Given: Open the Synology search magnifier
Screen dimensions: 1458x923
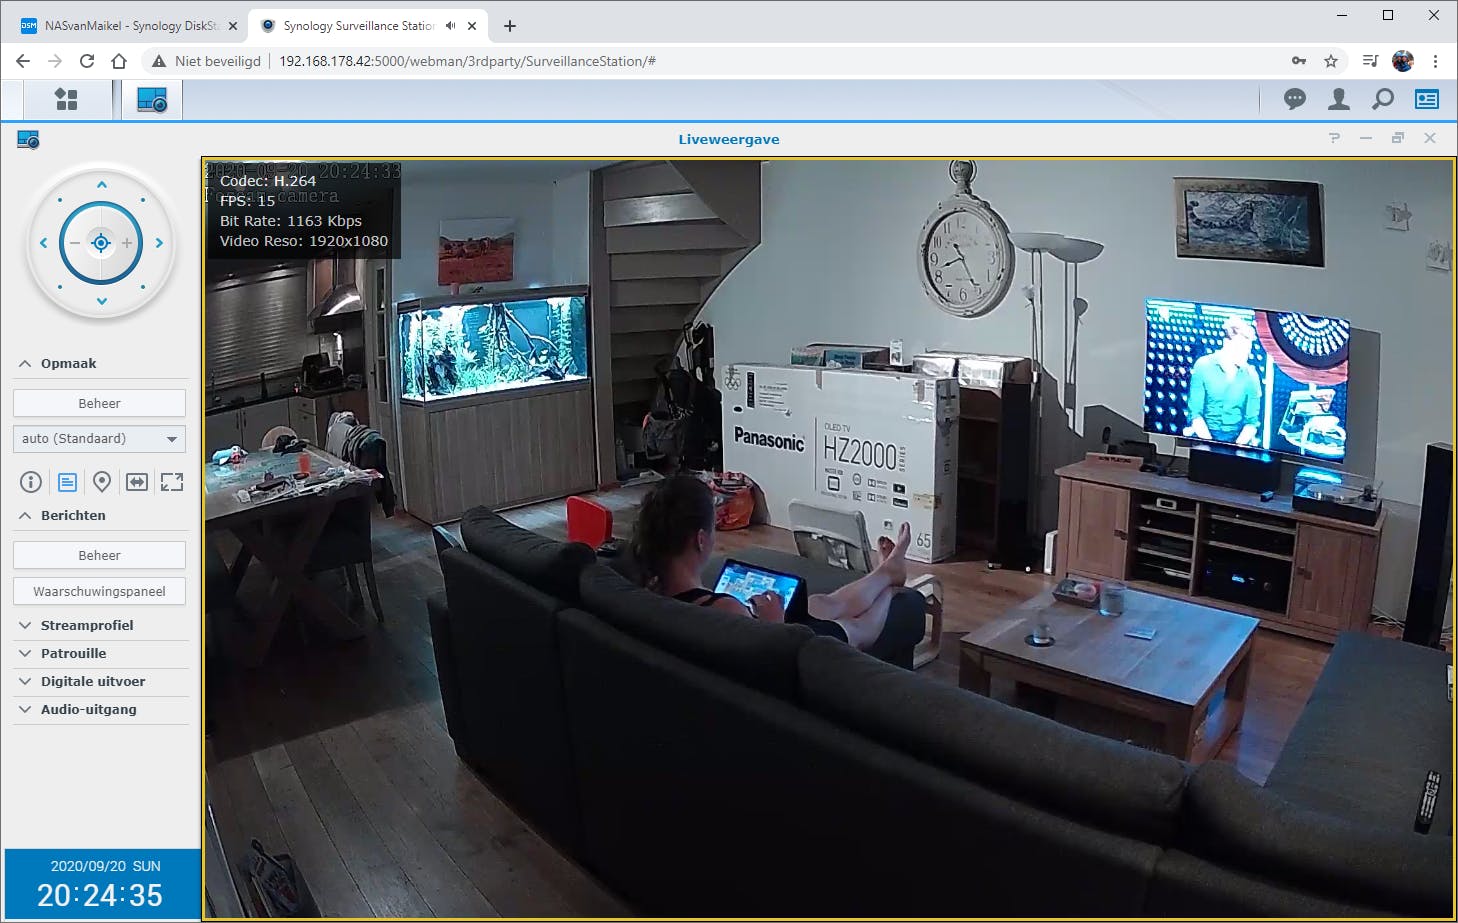Looking at the screenshot, I should tap(1383, 99).
